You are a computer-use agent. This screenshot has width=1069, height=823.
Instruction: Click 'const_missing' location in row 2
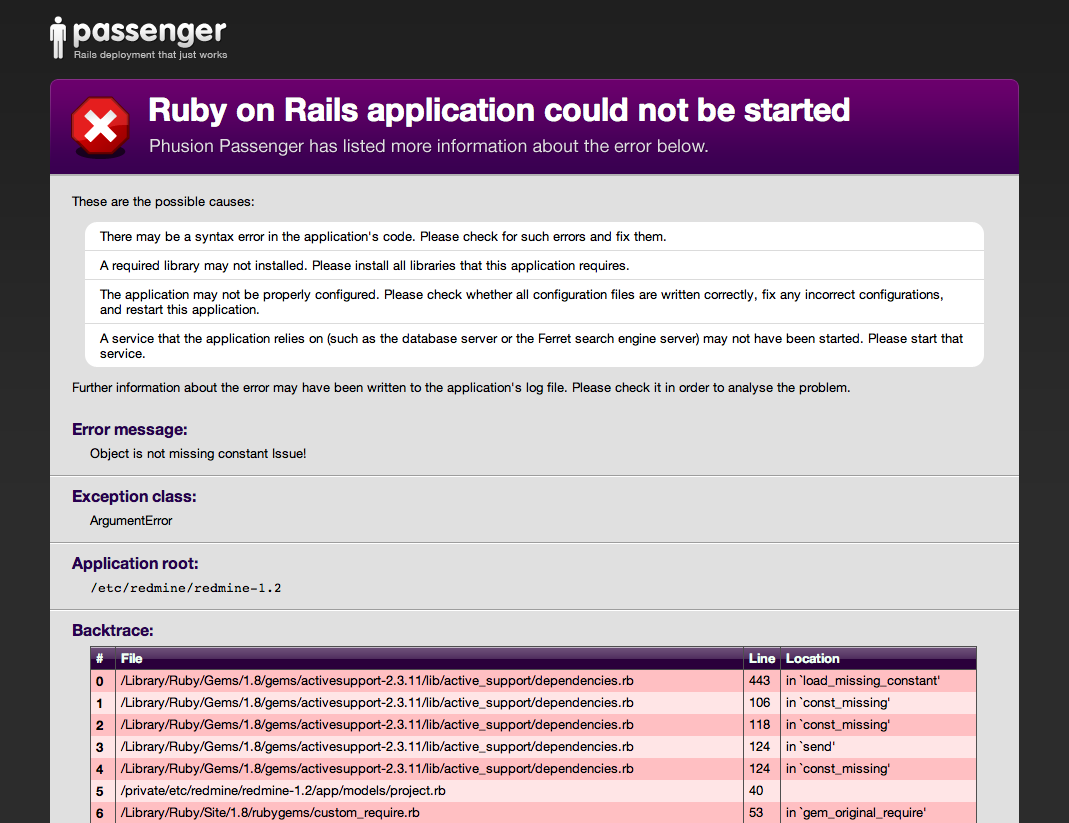(x=838, y=725)
